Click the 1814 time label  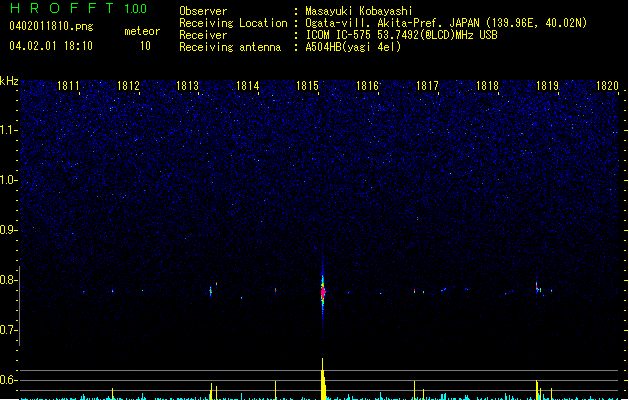[x=248, y=86]
